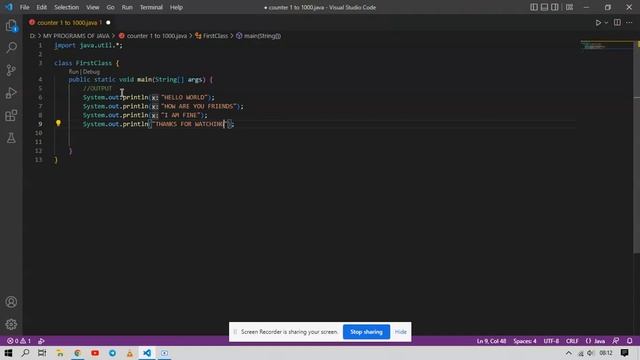Click the editor vertical scrollbar

637,147
